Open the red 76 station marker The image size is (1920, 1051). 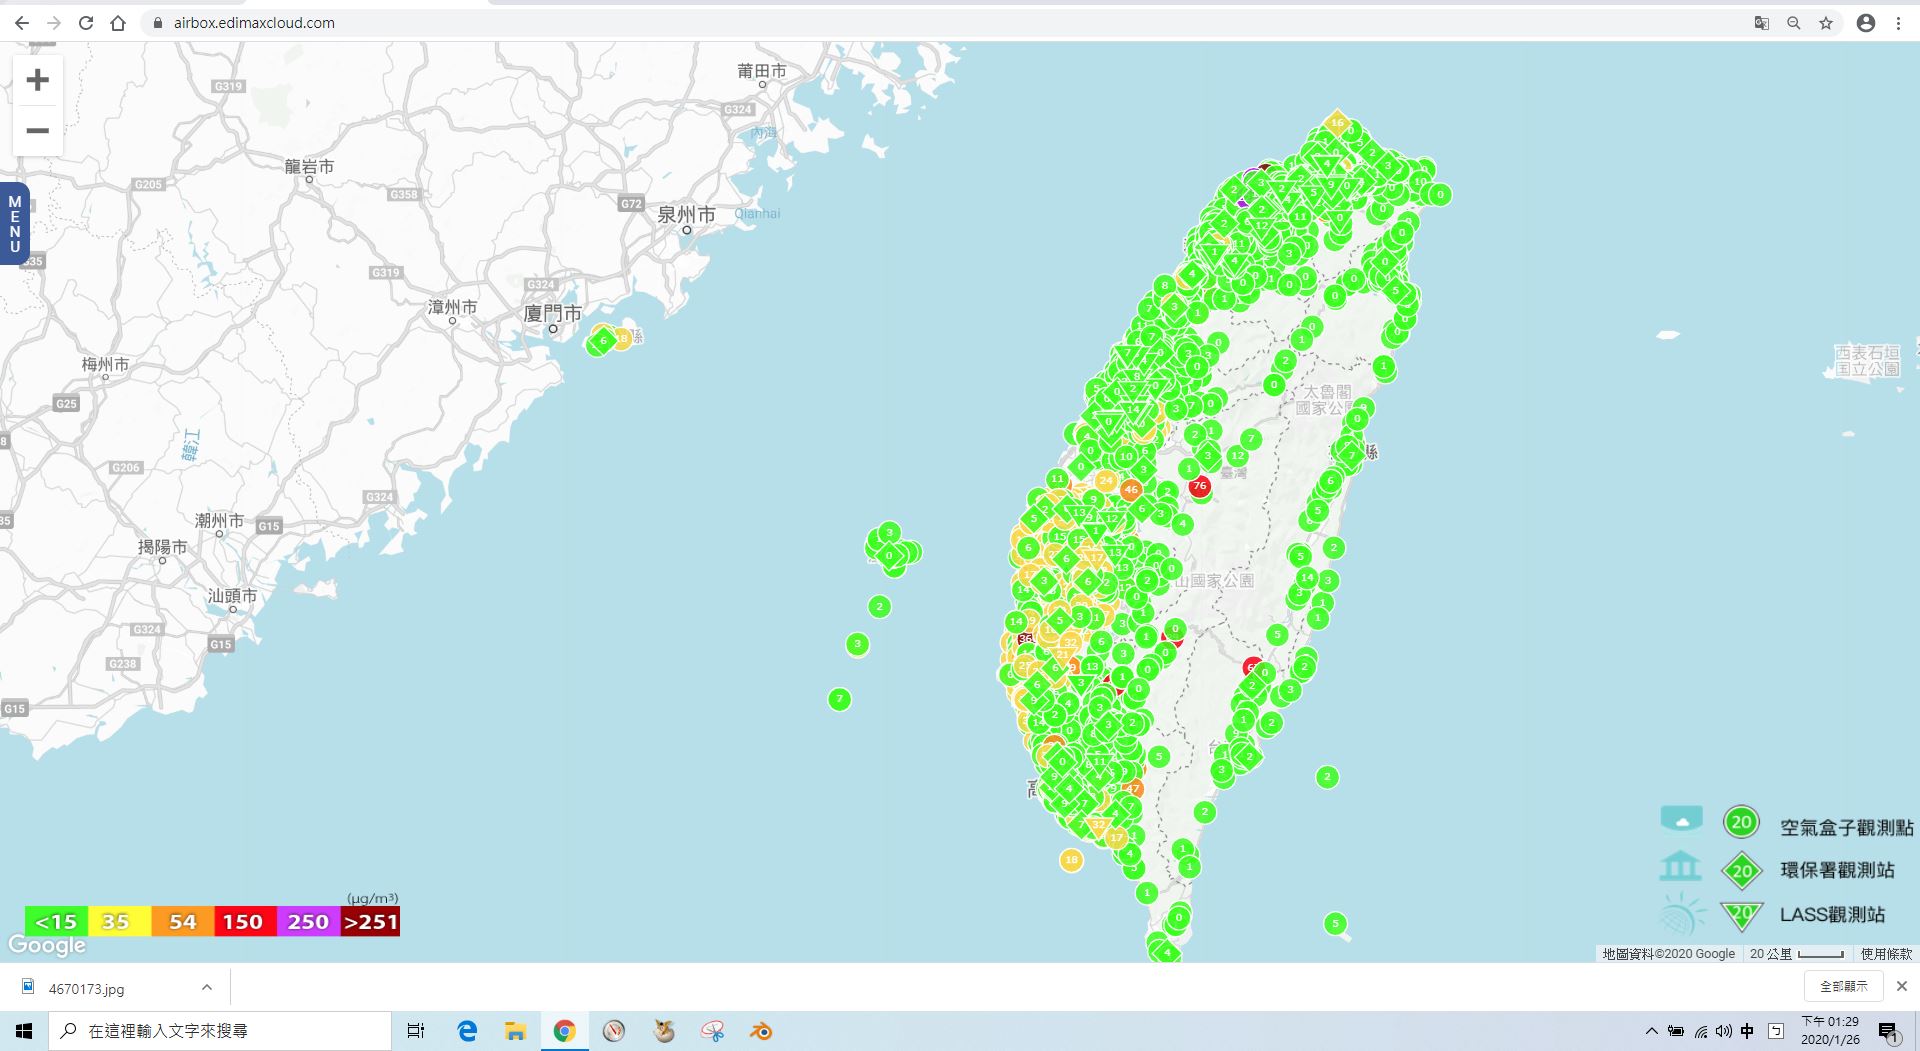click(x=1200, y=487)
